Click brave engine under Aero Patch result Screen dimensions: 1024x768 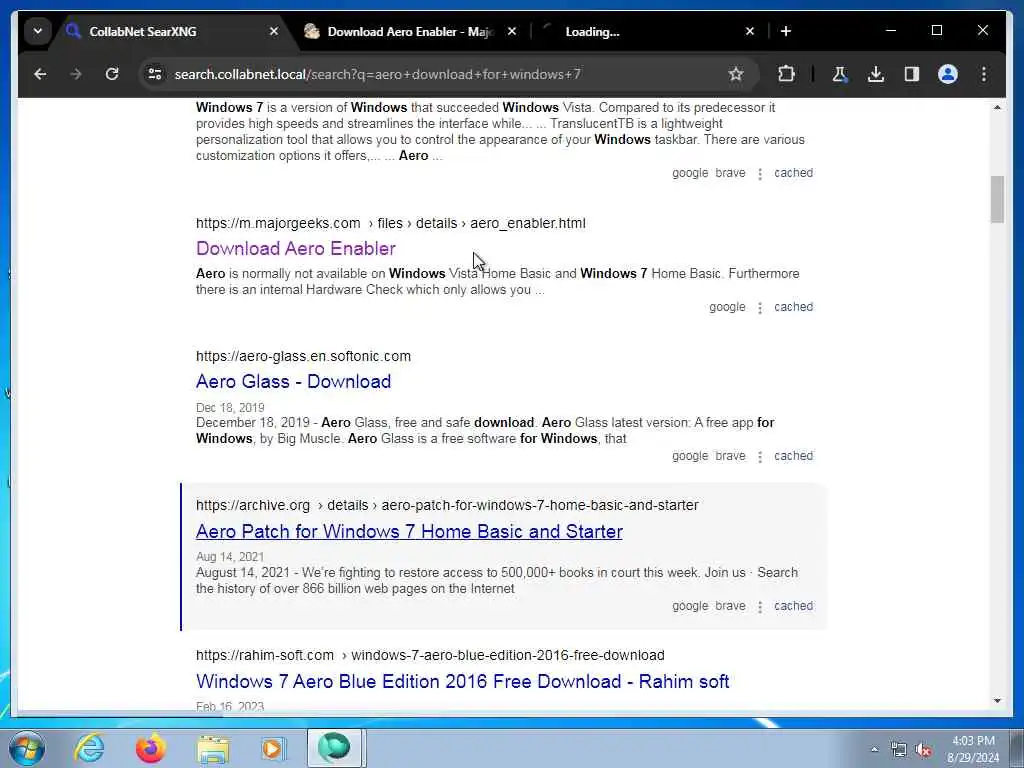click(x=730, y=606)
